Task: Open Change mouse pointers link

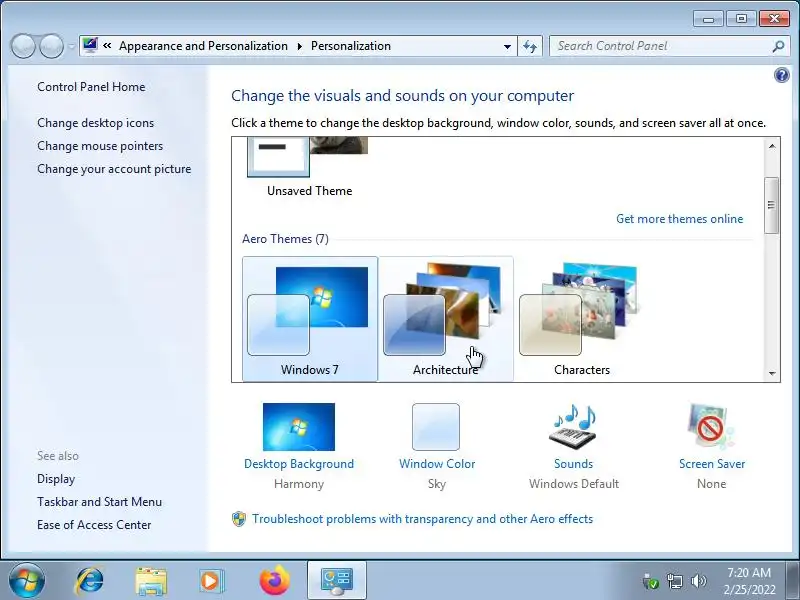Action: pos(100,146)
